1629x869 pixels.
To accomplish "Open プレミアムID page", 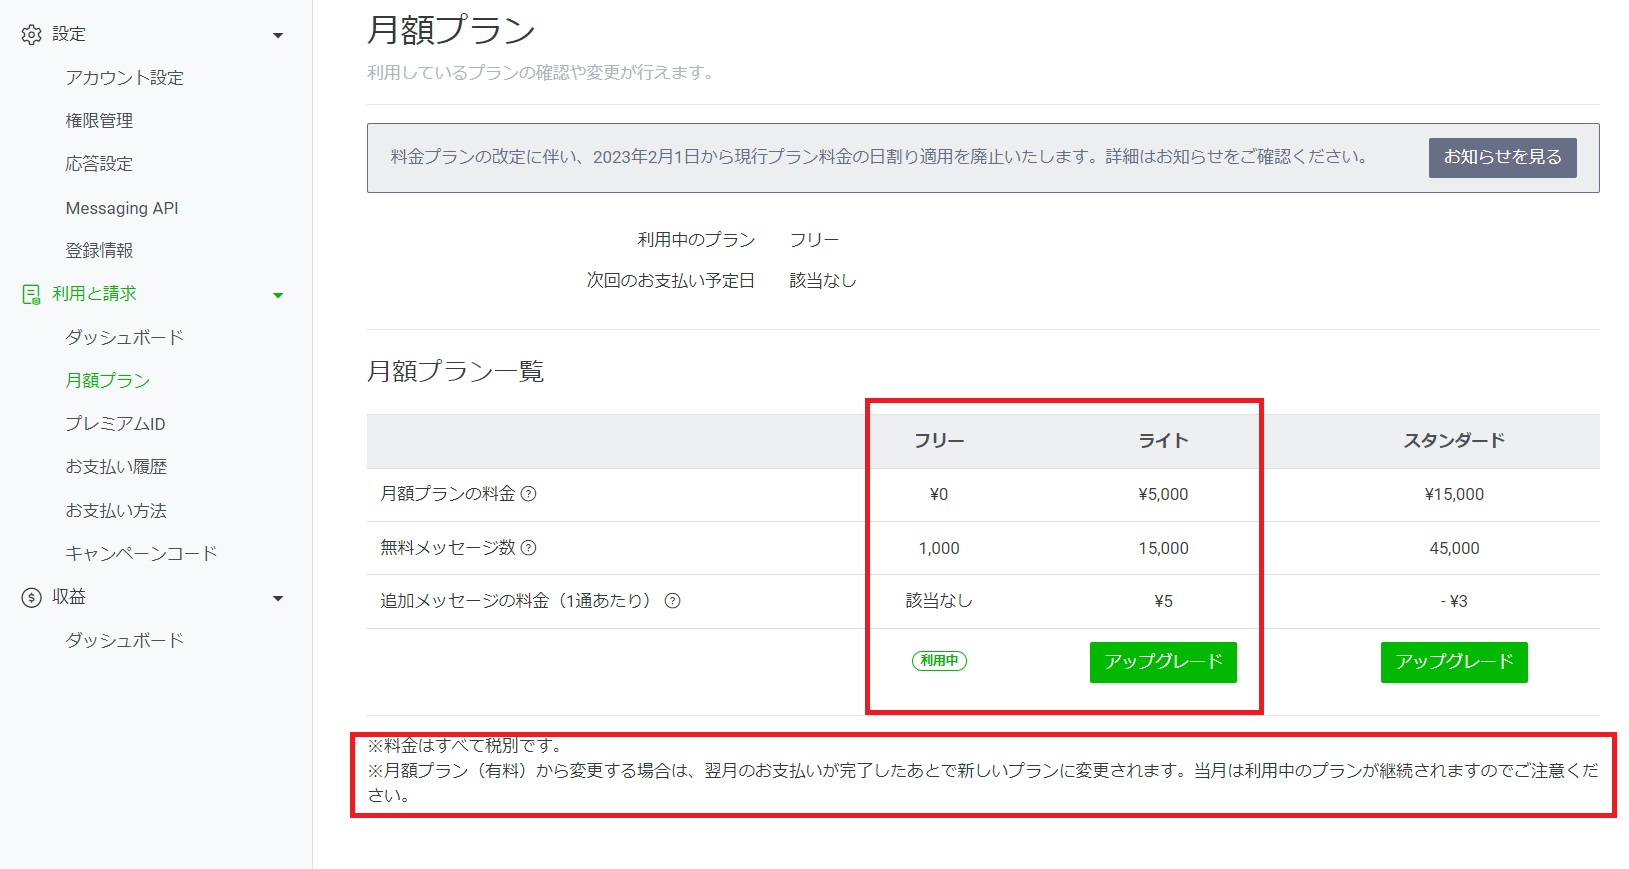I will [x=115, y=424].
